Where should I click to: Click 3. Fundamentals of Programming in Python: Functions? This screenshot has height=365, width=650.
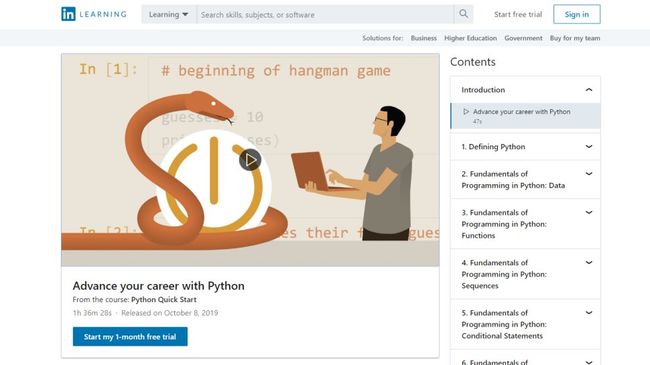coord(504,224)
